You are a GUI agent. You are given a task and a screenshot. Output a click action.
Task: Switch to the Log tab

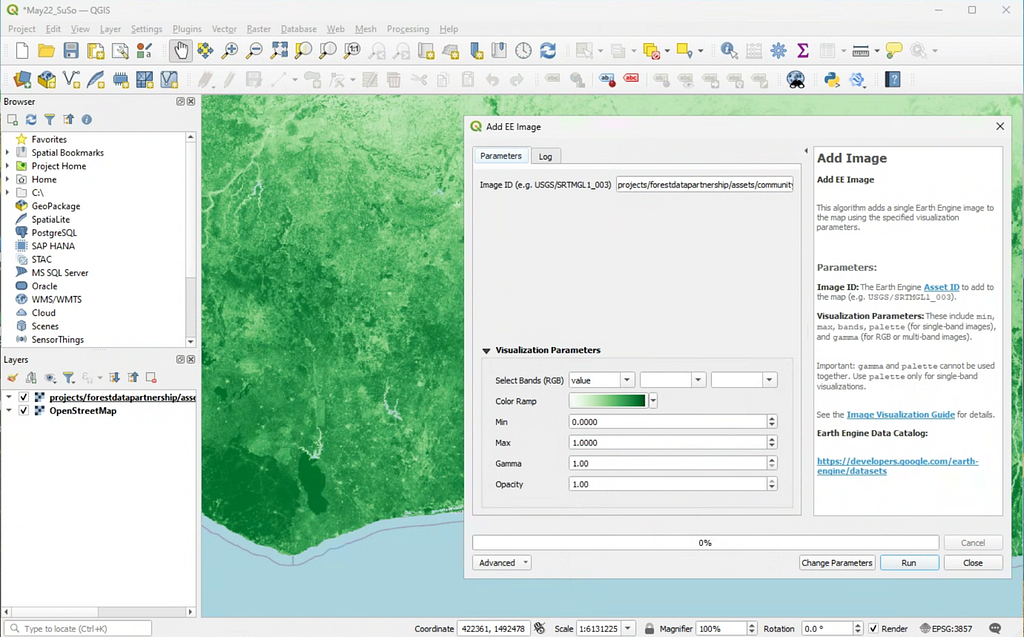(x=545, y=156)
